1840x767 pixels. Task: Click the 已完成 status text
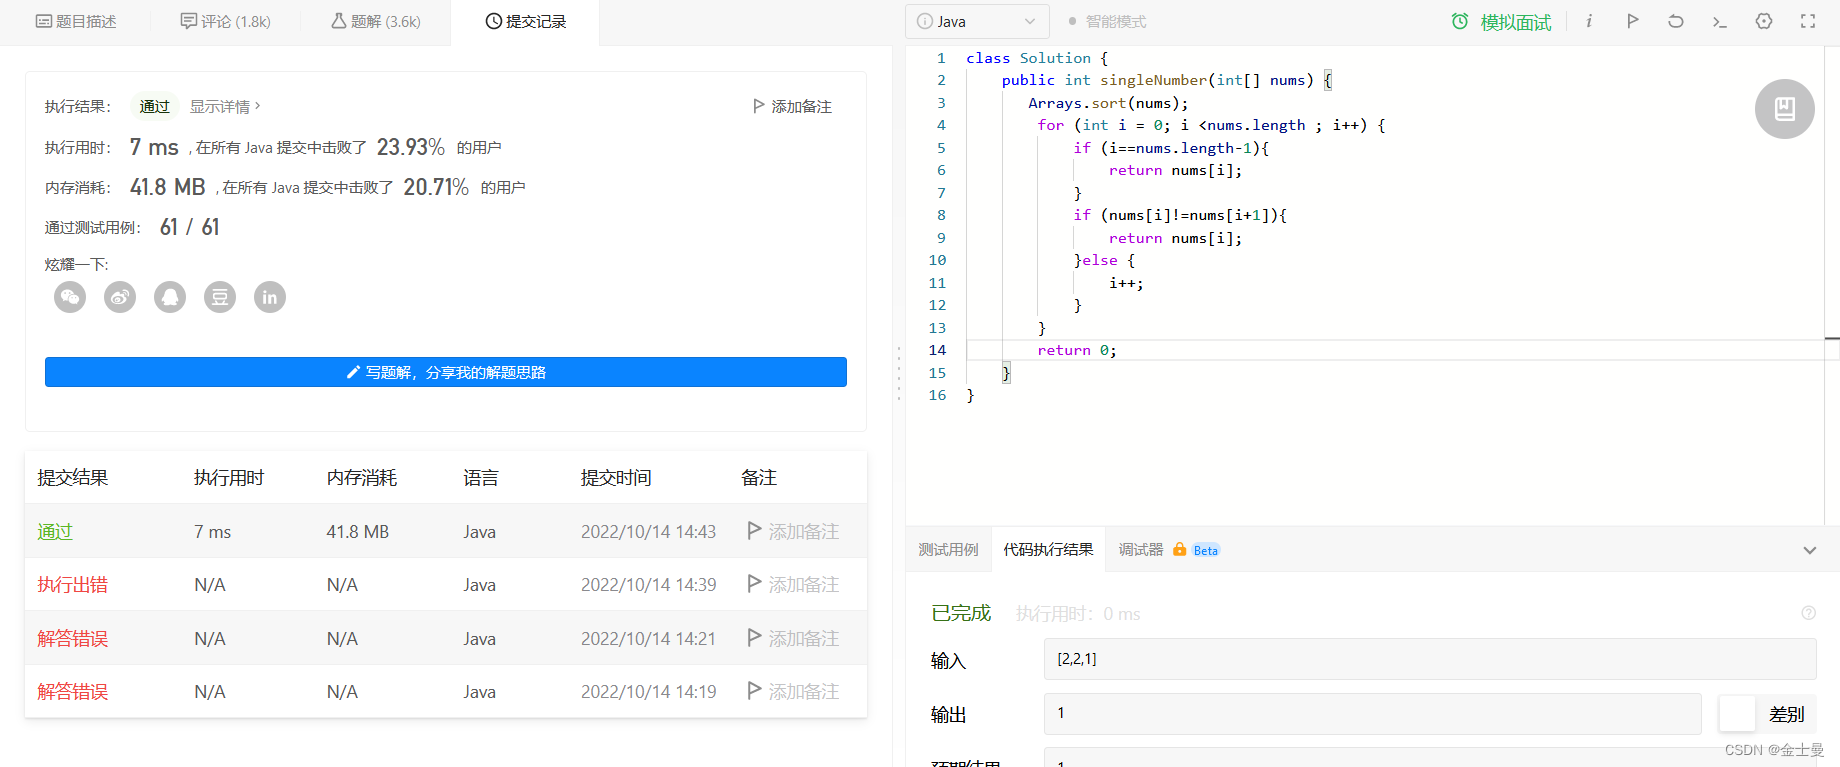(961, 613)
